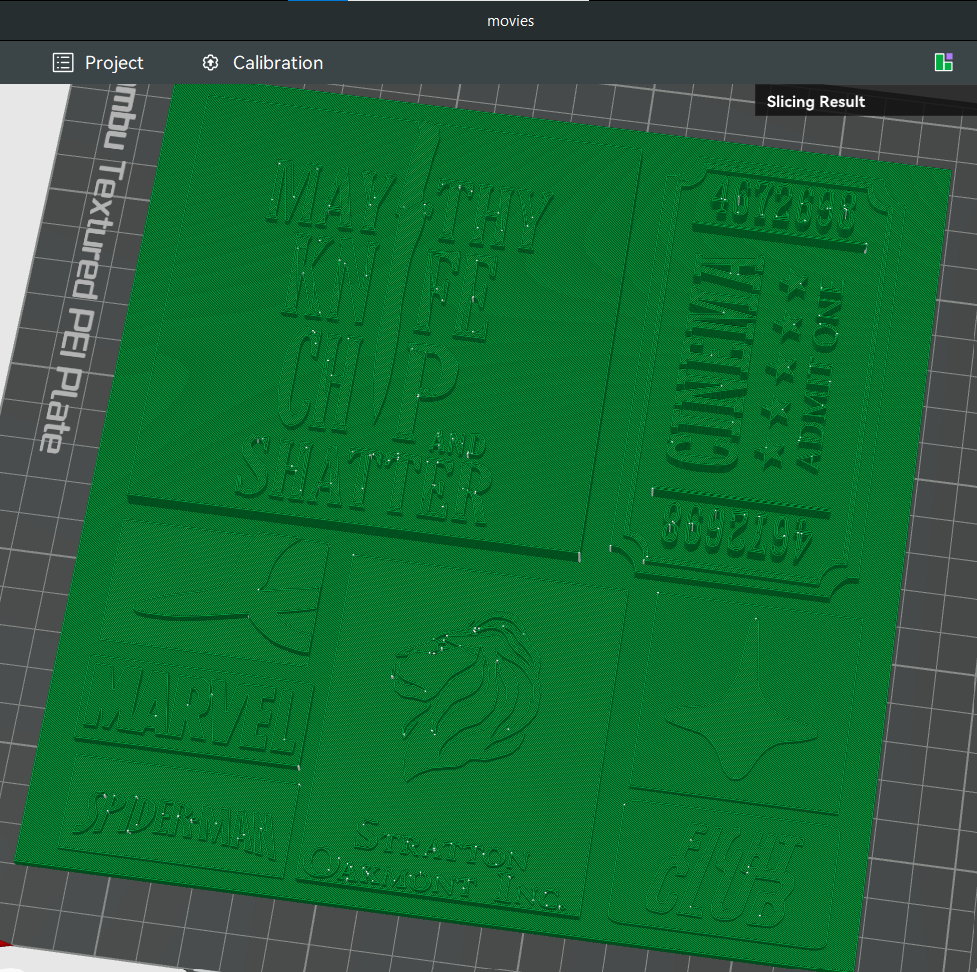
Task: Open the Calibration tab
Action: [x=262, y=63]
